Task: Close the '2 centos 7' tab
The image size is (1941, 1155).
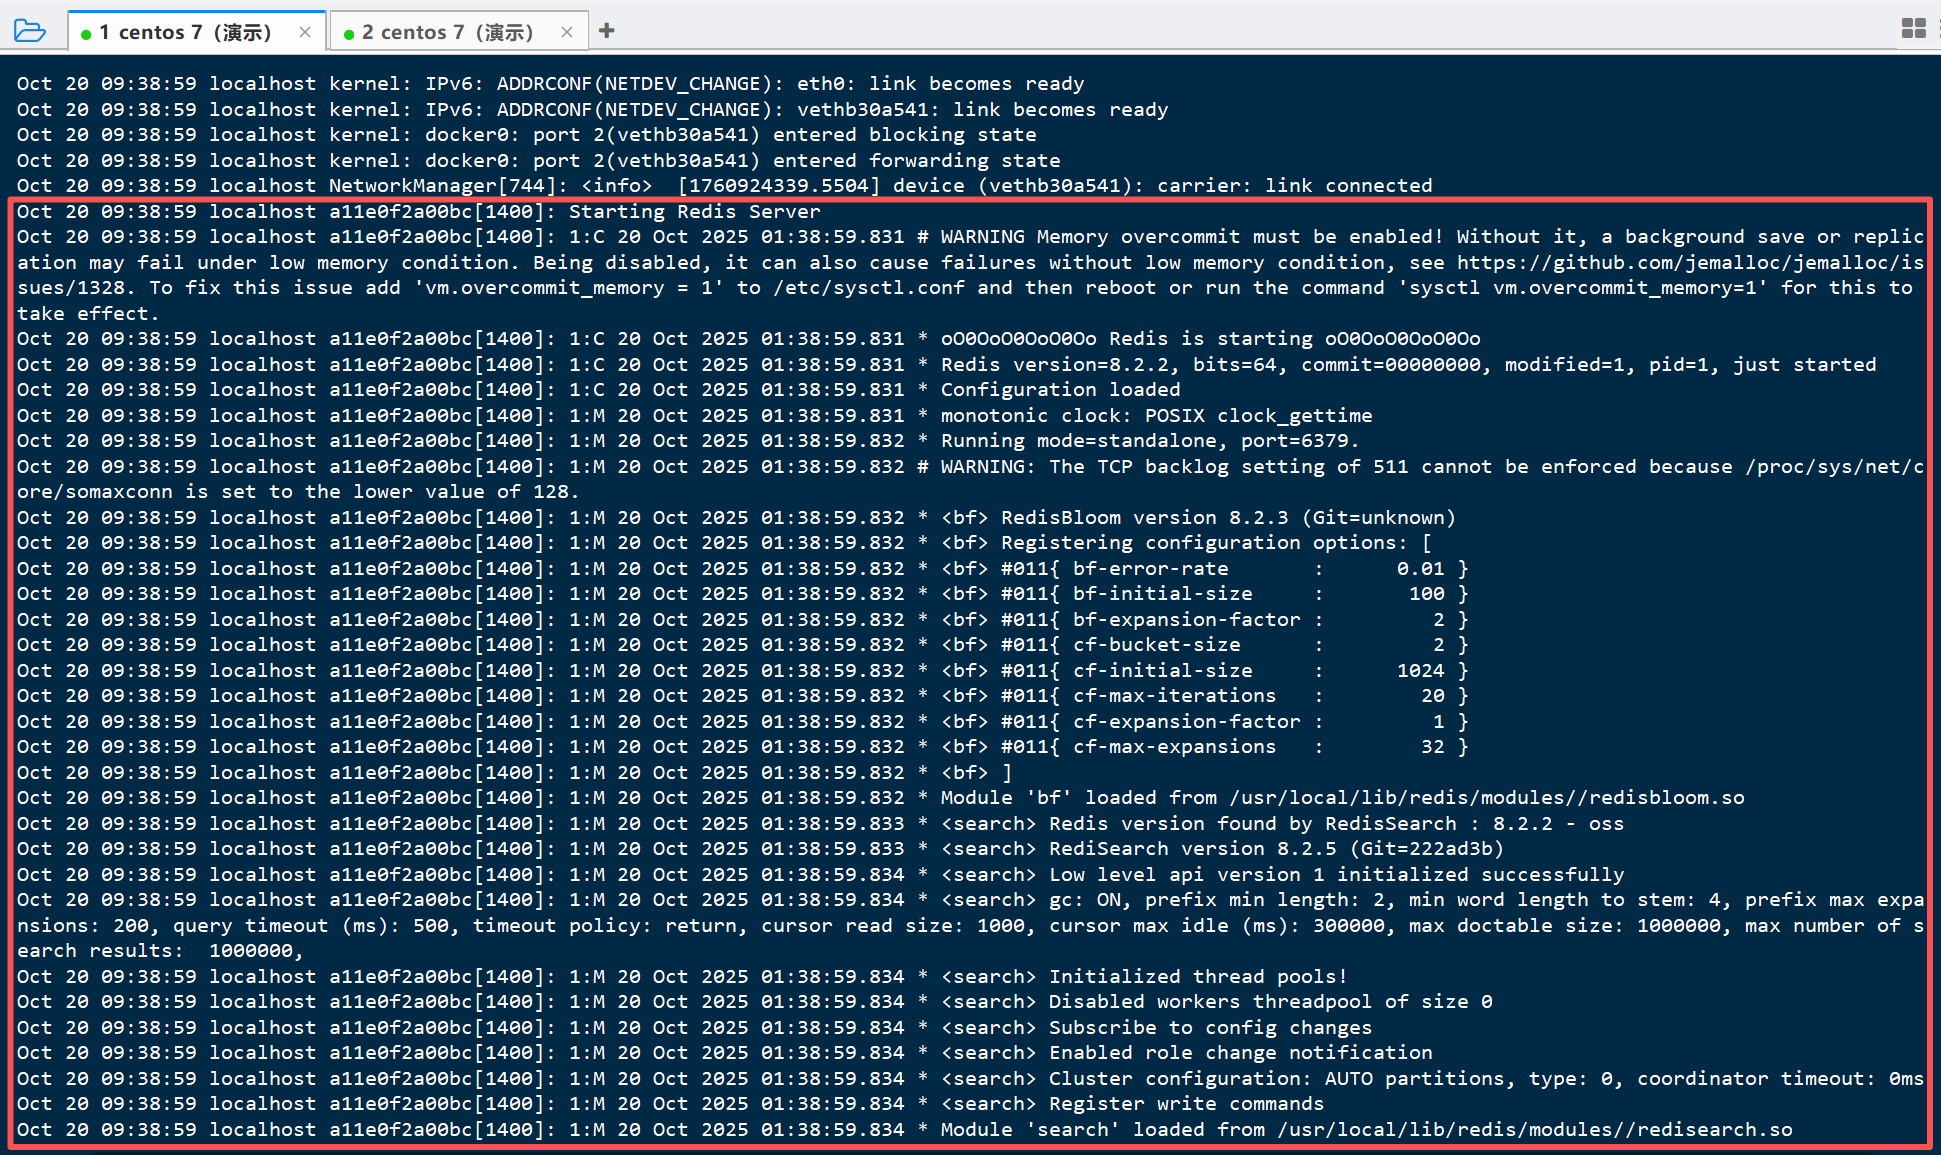Action: (567, 32)
